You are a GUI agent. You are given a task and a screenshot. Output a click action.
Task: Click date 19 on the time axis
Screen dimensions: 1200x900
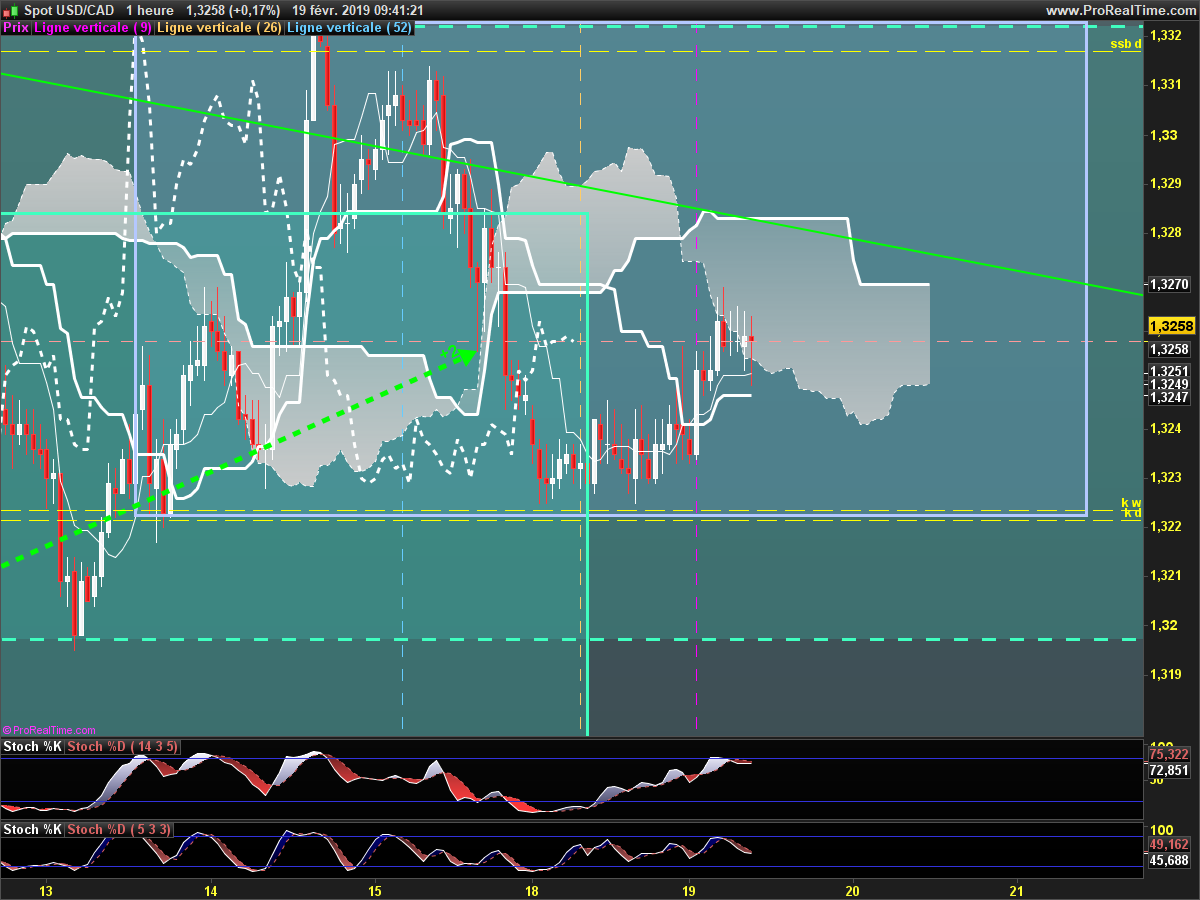689,890
